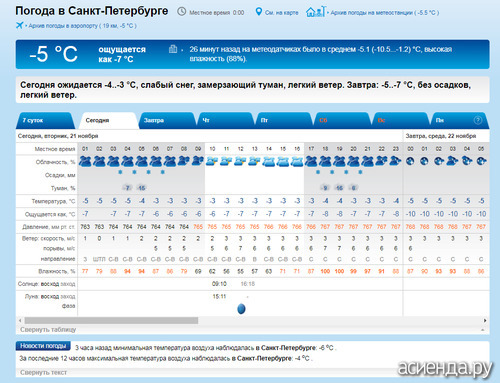Click the help question mark icon in tab bar
The height and width of the screenshot is (383, 500).
(x=478, y=120)
